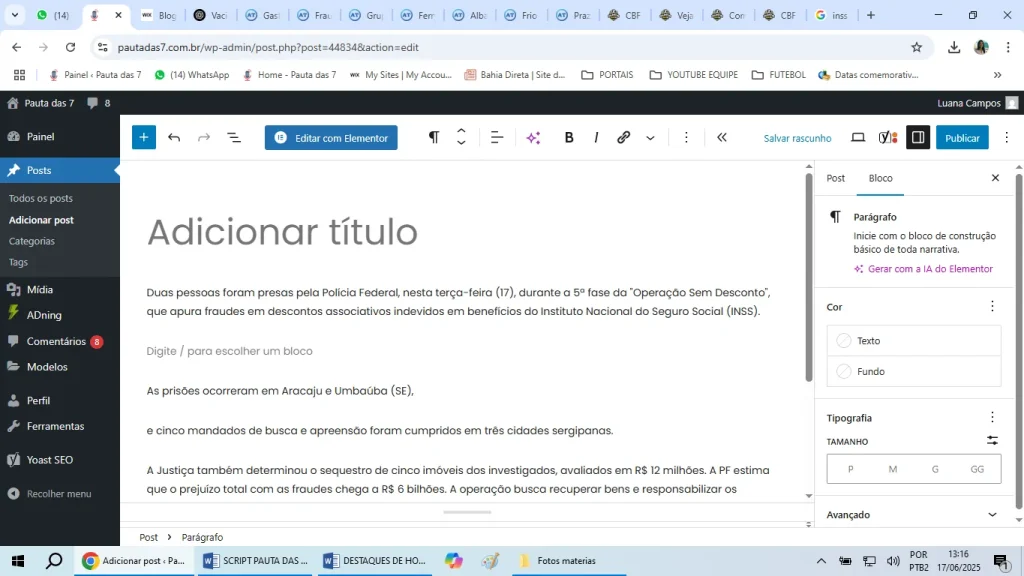This screenshot has height=576, width=1024.
Task: Click Post in the breadcrumb
Action: (x=148, y=537)
